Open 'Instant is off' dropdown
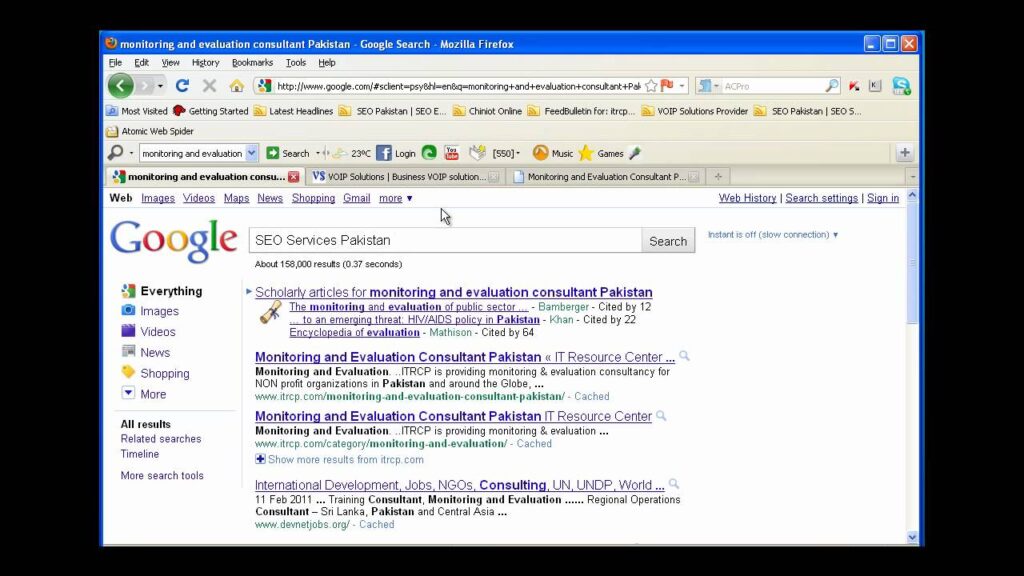The width and height of the screenshot is (1024, 576). click(x=773, y=234)
